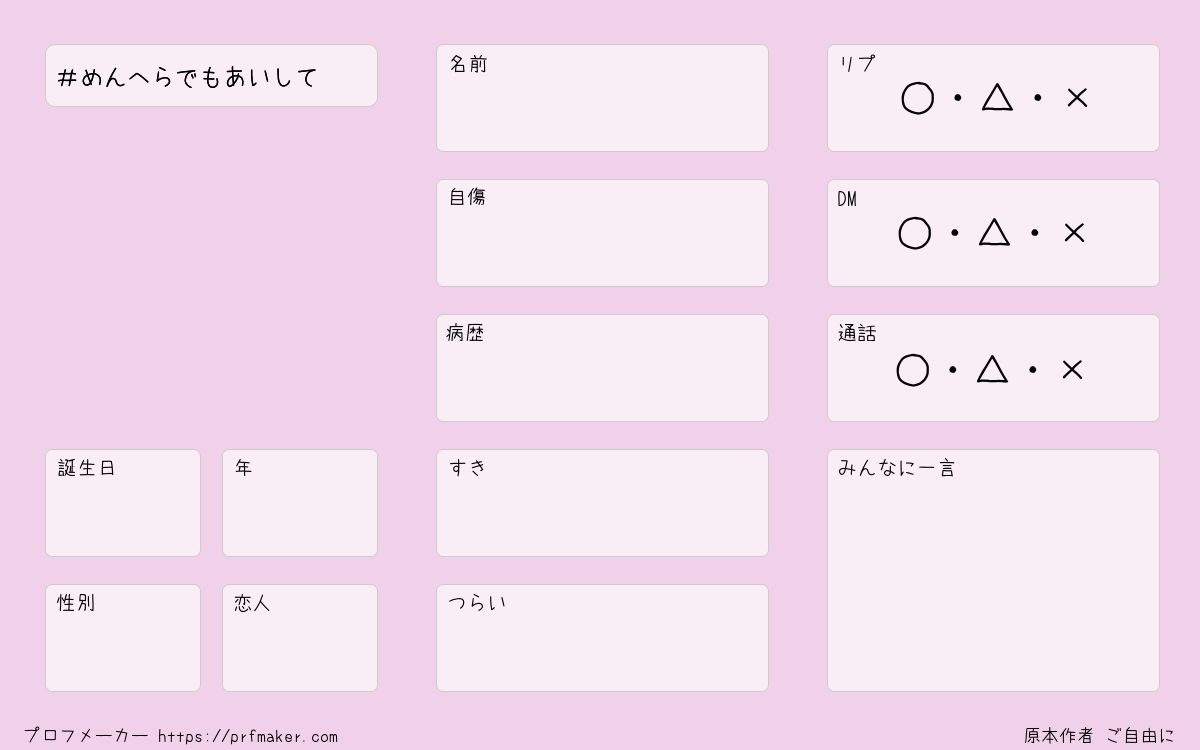Screen dimensions: 1200x750
Task: Click the みんなに一言 message area
Action: pyautogui.click(x=993, y=570)
